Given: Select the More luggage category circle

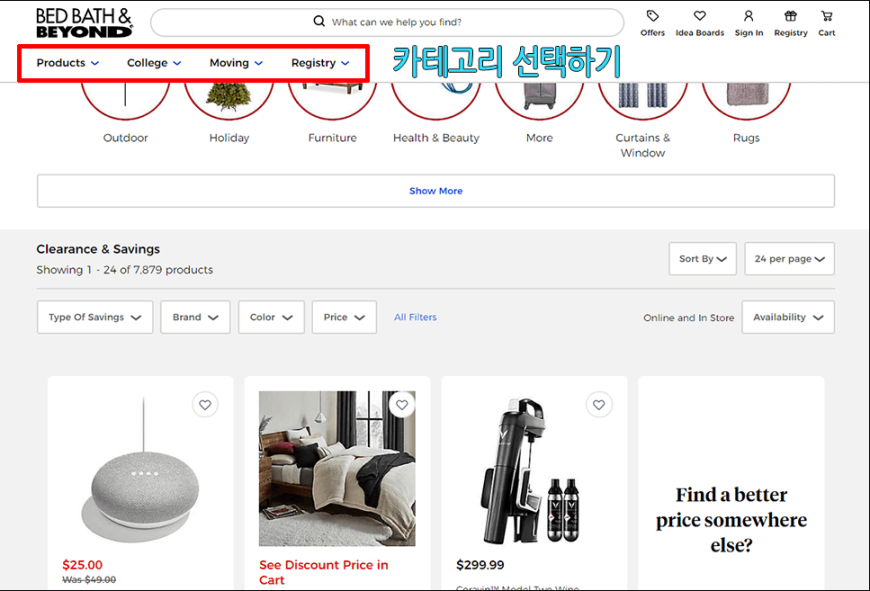Looking at the screenshot, I should [539, 100].
